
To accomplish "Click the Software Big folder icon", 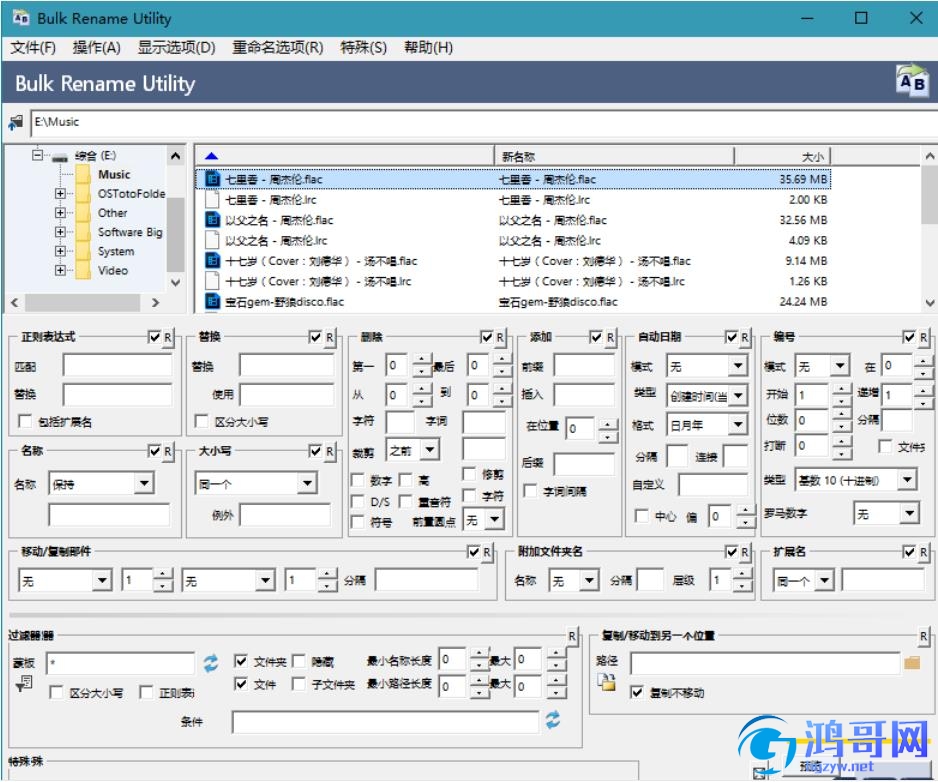I will (83, 232).
